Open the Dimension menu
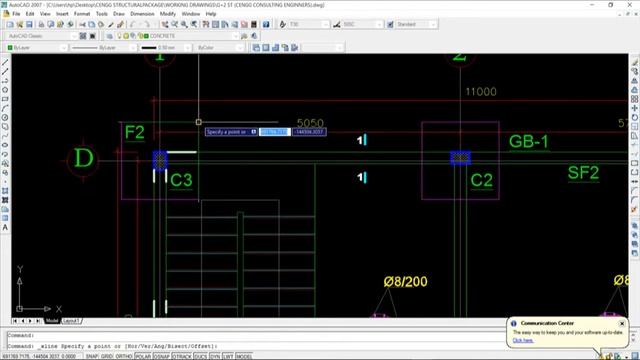The image size is (640, 360). [142, 14]
